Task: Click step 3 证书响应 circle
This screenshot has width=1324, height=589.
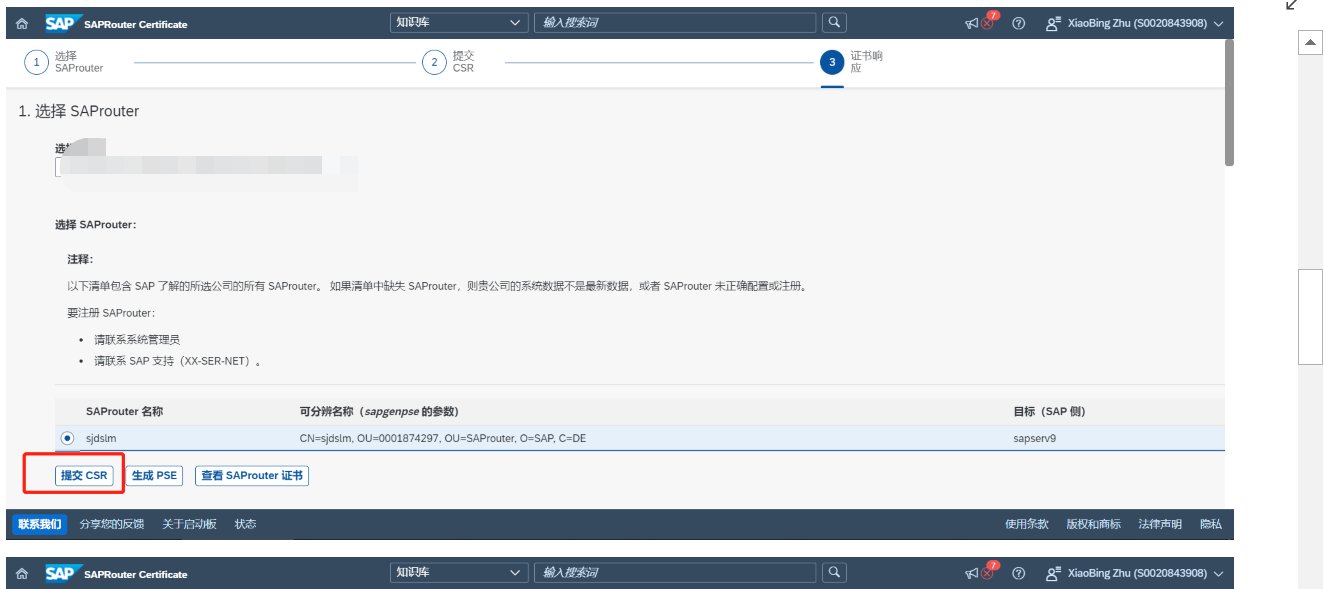Action: pos(833,62)
